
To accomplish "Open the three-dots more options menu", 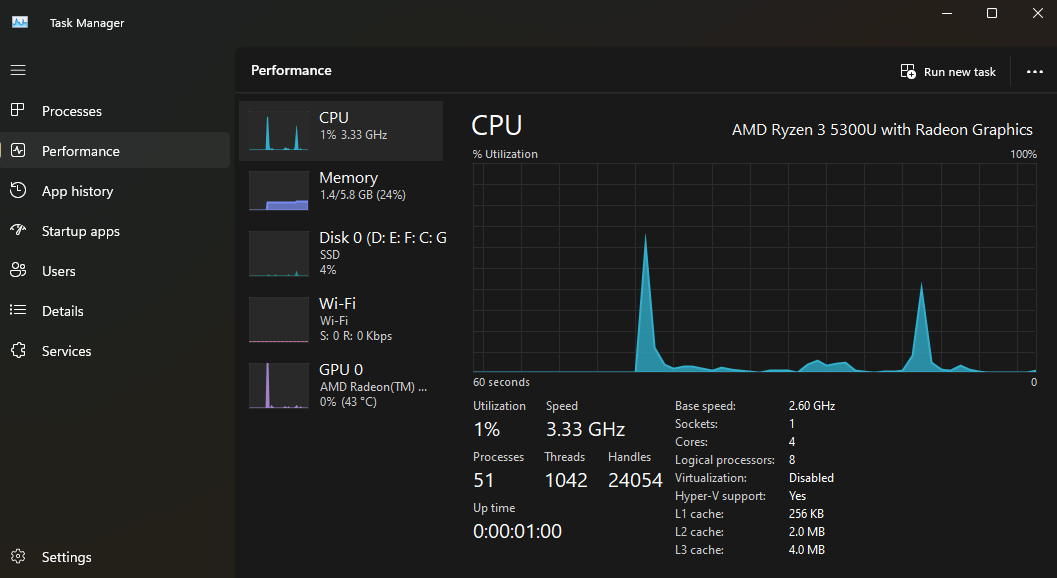I will [1034, 71].
